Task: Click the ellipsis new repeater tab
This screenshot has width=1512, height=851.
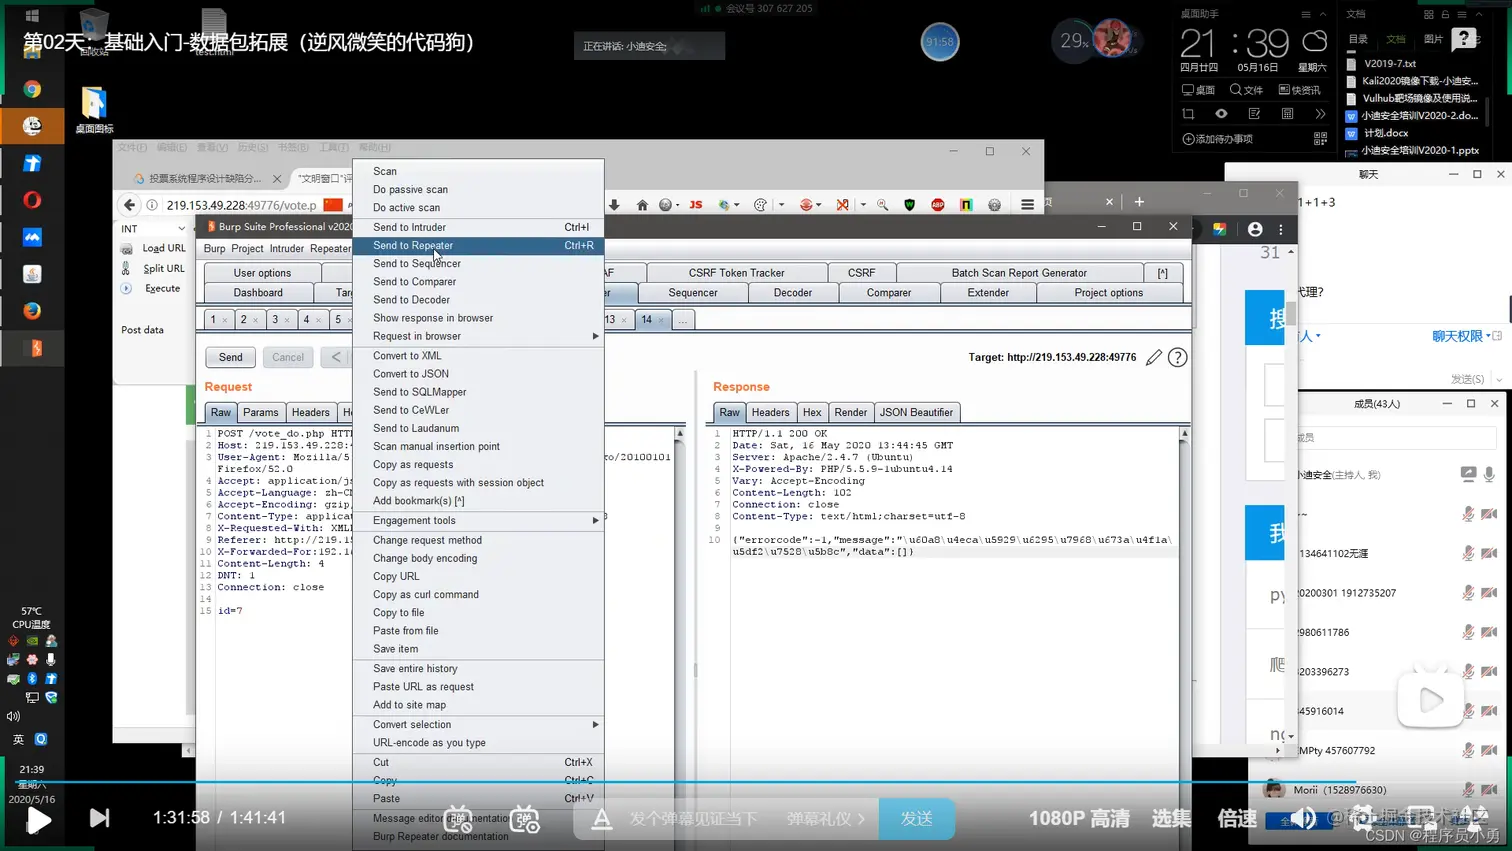Action: click(x=682, y=320)
